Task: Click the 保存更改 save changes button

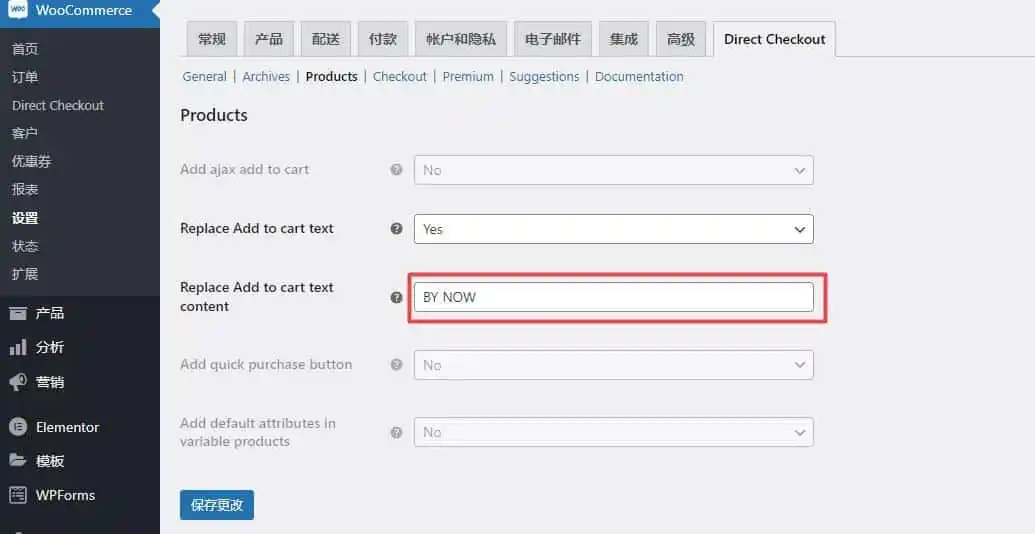Action: 217,505
